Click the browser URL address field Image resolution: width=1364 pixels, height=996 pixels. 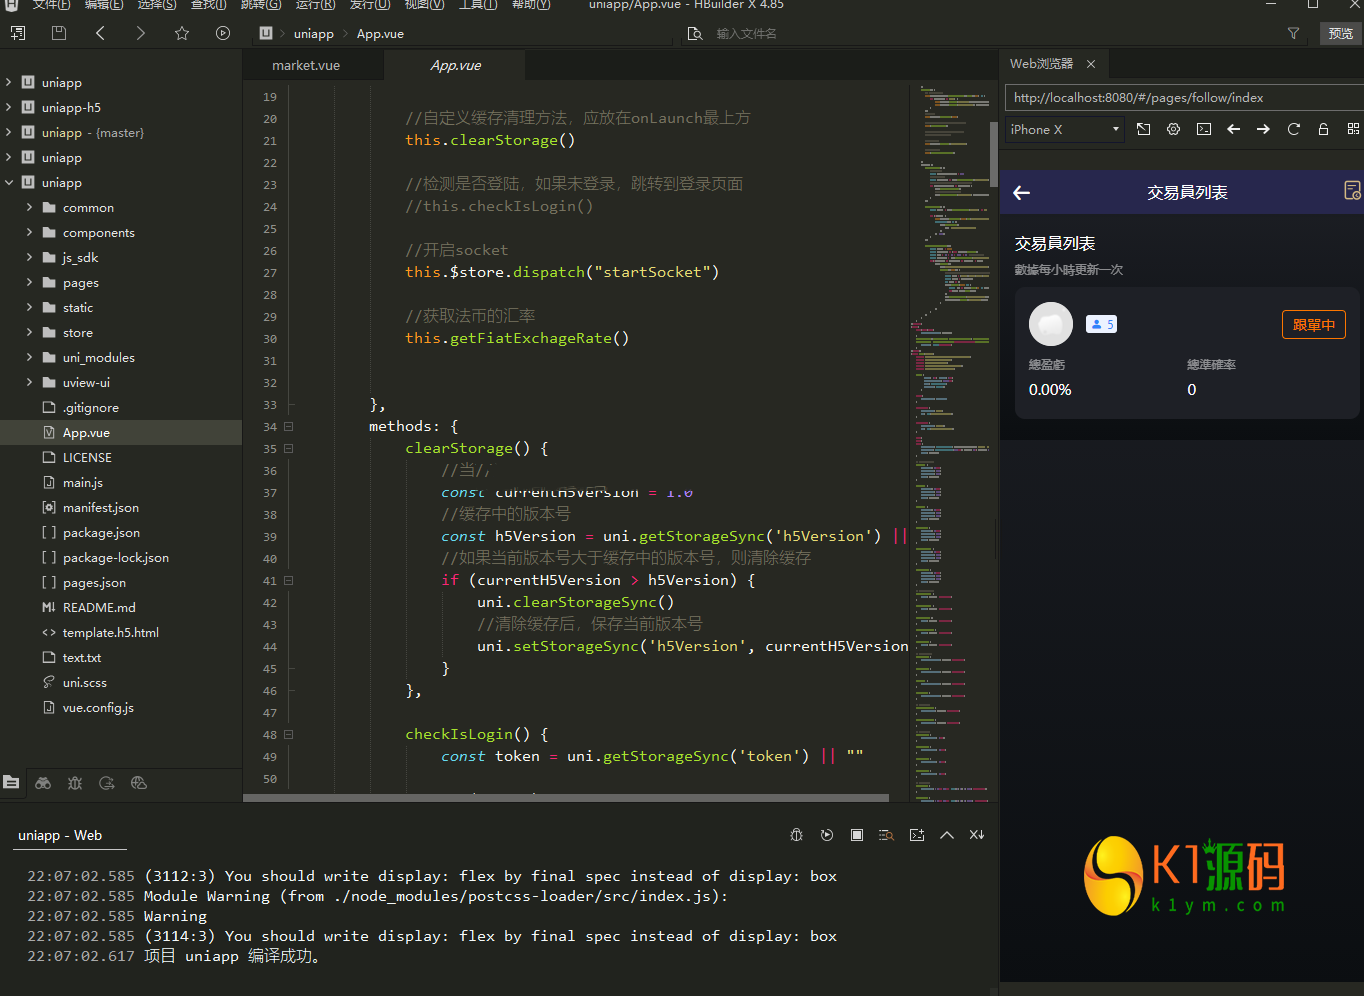point(1180,98)
